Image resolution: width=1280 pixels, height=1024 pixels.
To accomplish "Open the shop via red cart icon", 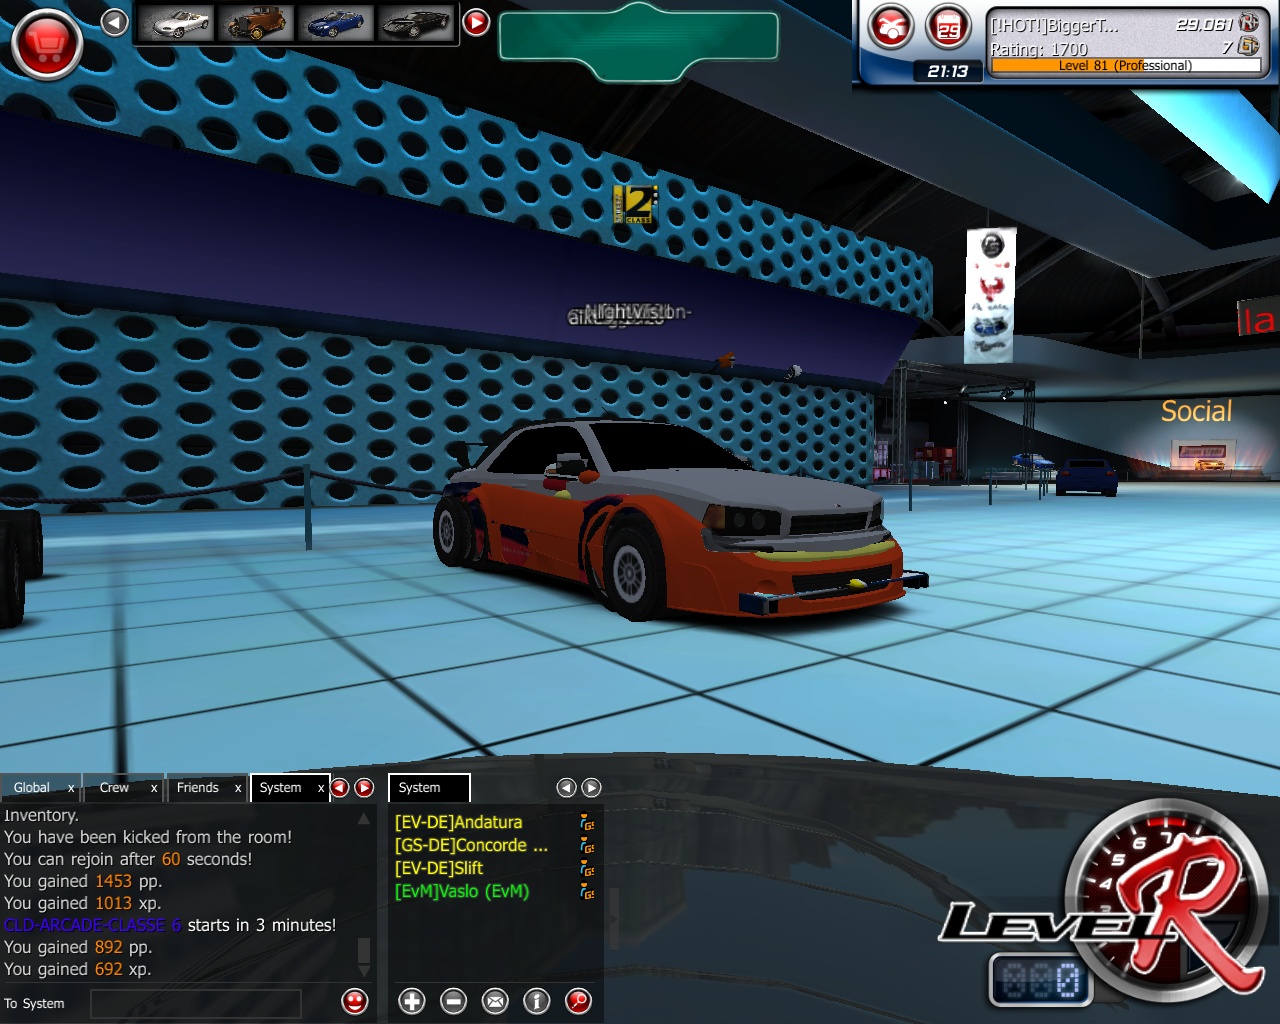I will pyautogui.click(x=46, y=45).
